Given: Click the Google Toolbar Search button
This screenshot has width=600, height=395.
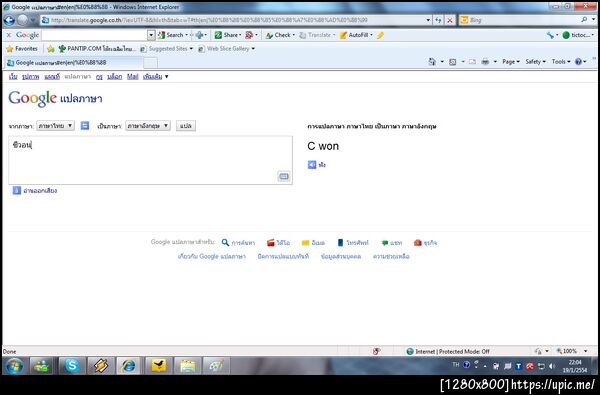Looking at the screenshot, I should click(171, 35).
